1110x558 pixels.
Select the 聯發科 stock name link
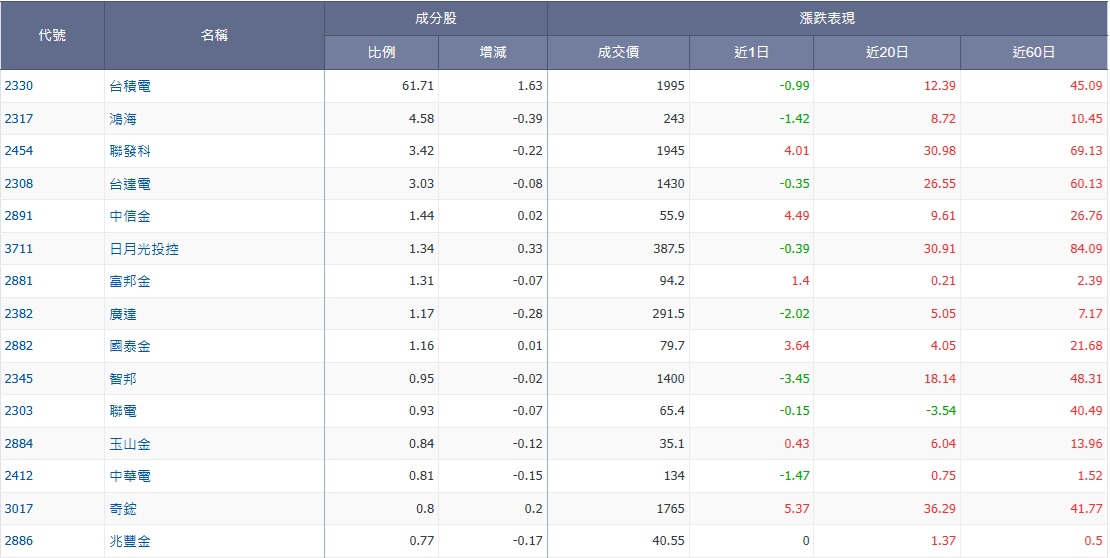pos(130,151)
